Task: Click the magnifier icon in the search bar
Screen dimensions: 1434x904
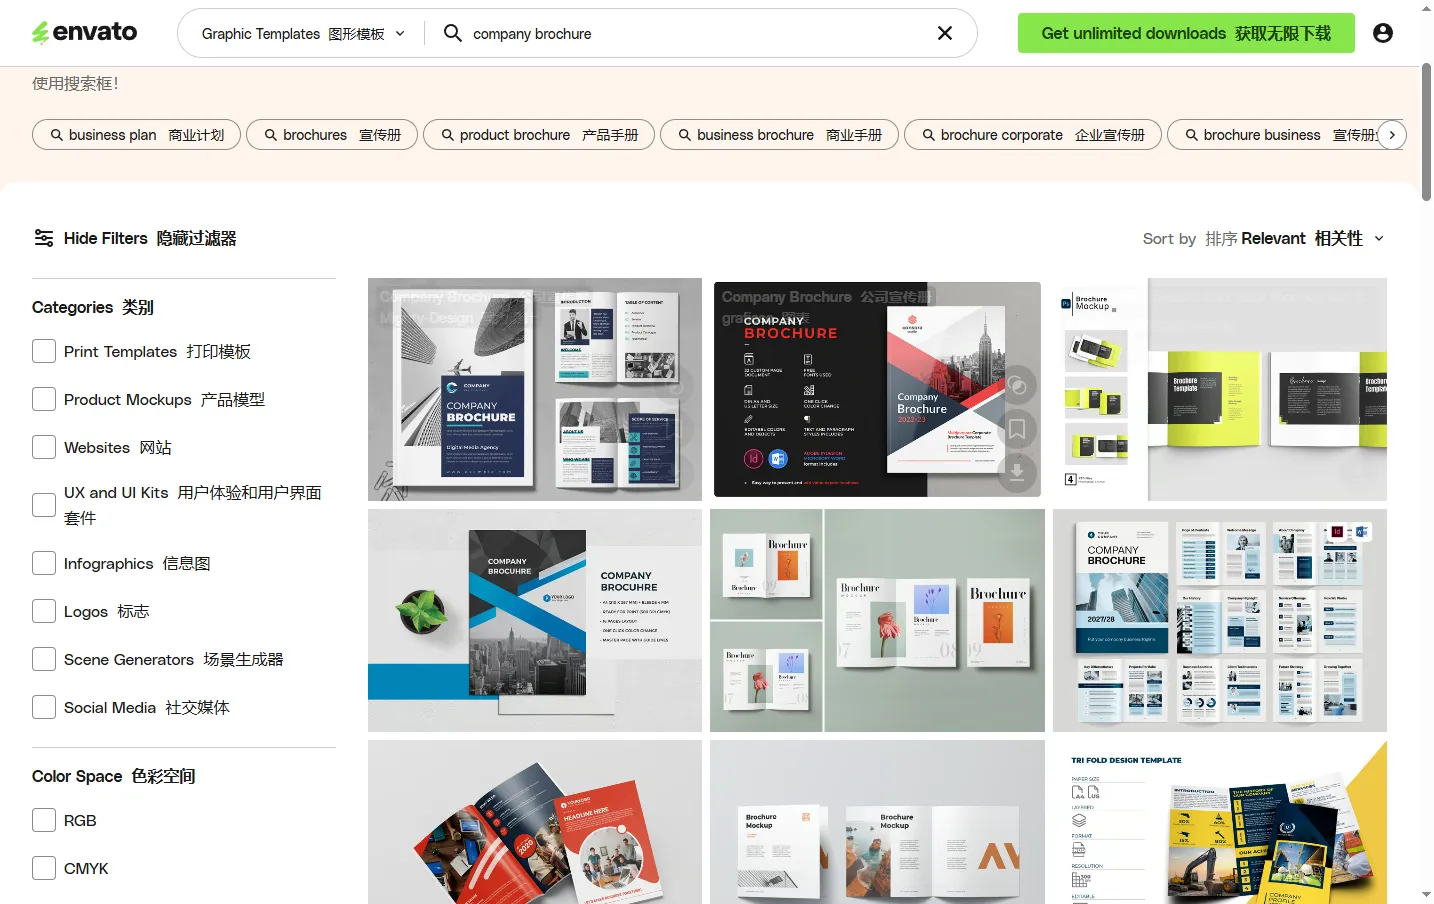Action: (452, 33)
